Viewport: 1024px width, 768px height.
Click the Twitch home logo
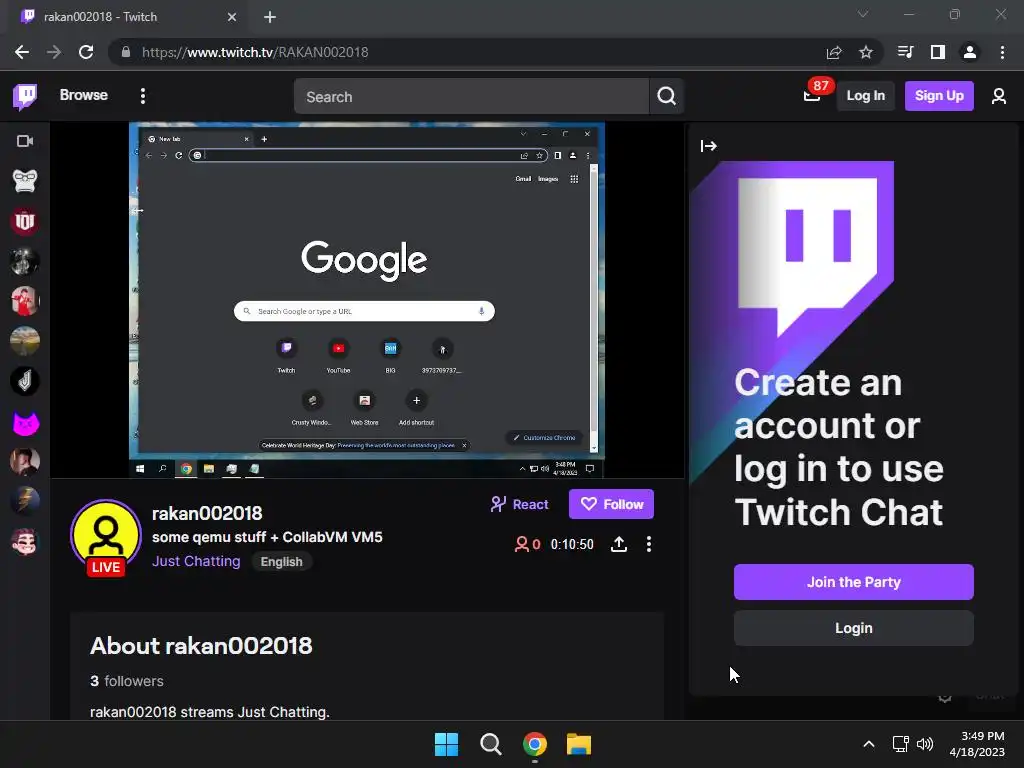(25, 96)
